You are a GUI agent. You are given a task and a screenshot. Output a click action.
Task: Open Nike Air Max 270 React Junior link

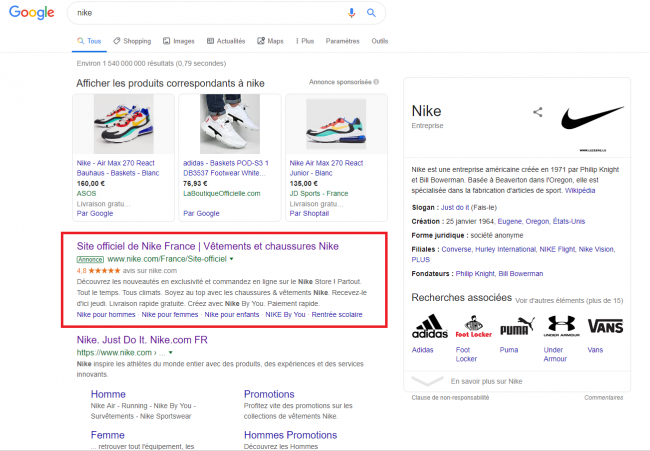coord(326,168)
